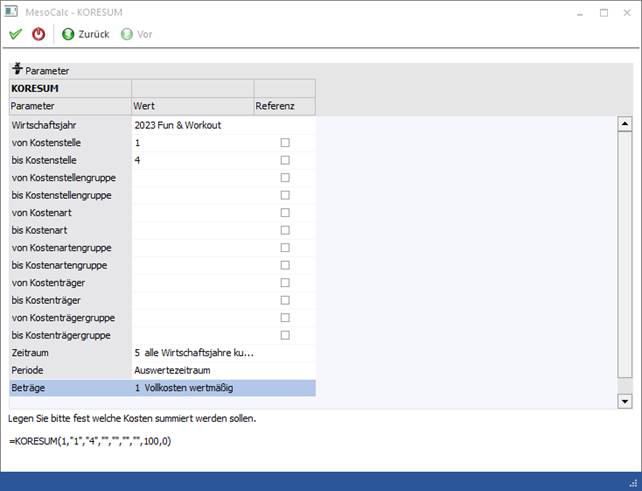
Task: Check the Referenz box for von Kostenart
Action: 285,213
